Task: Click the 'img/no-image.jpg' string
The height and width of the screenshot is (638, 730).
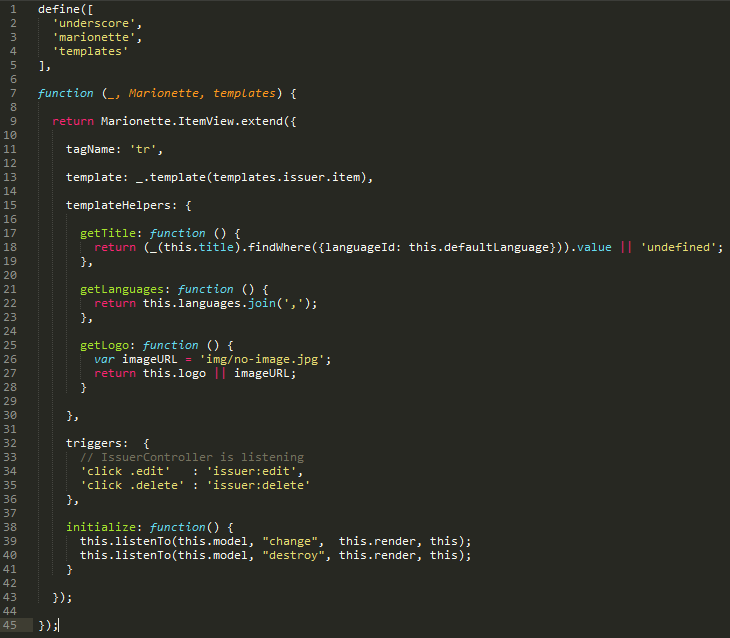Action: [262, 359]
